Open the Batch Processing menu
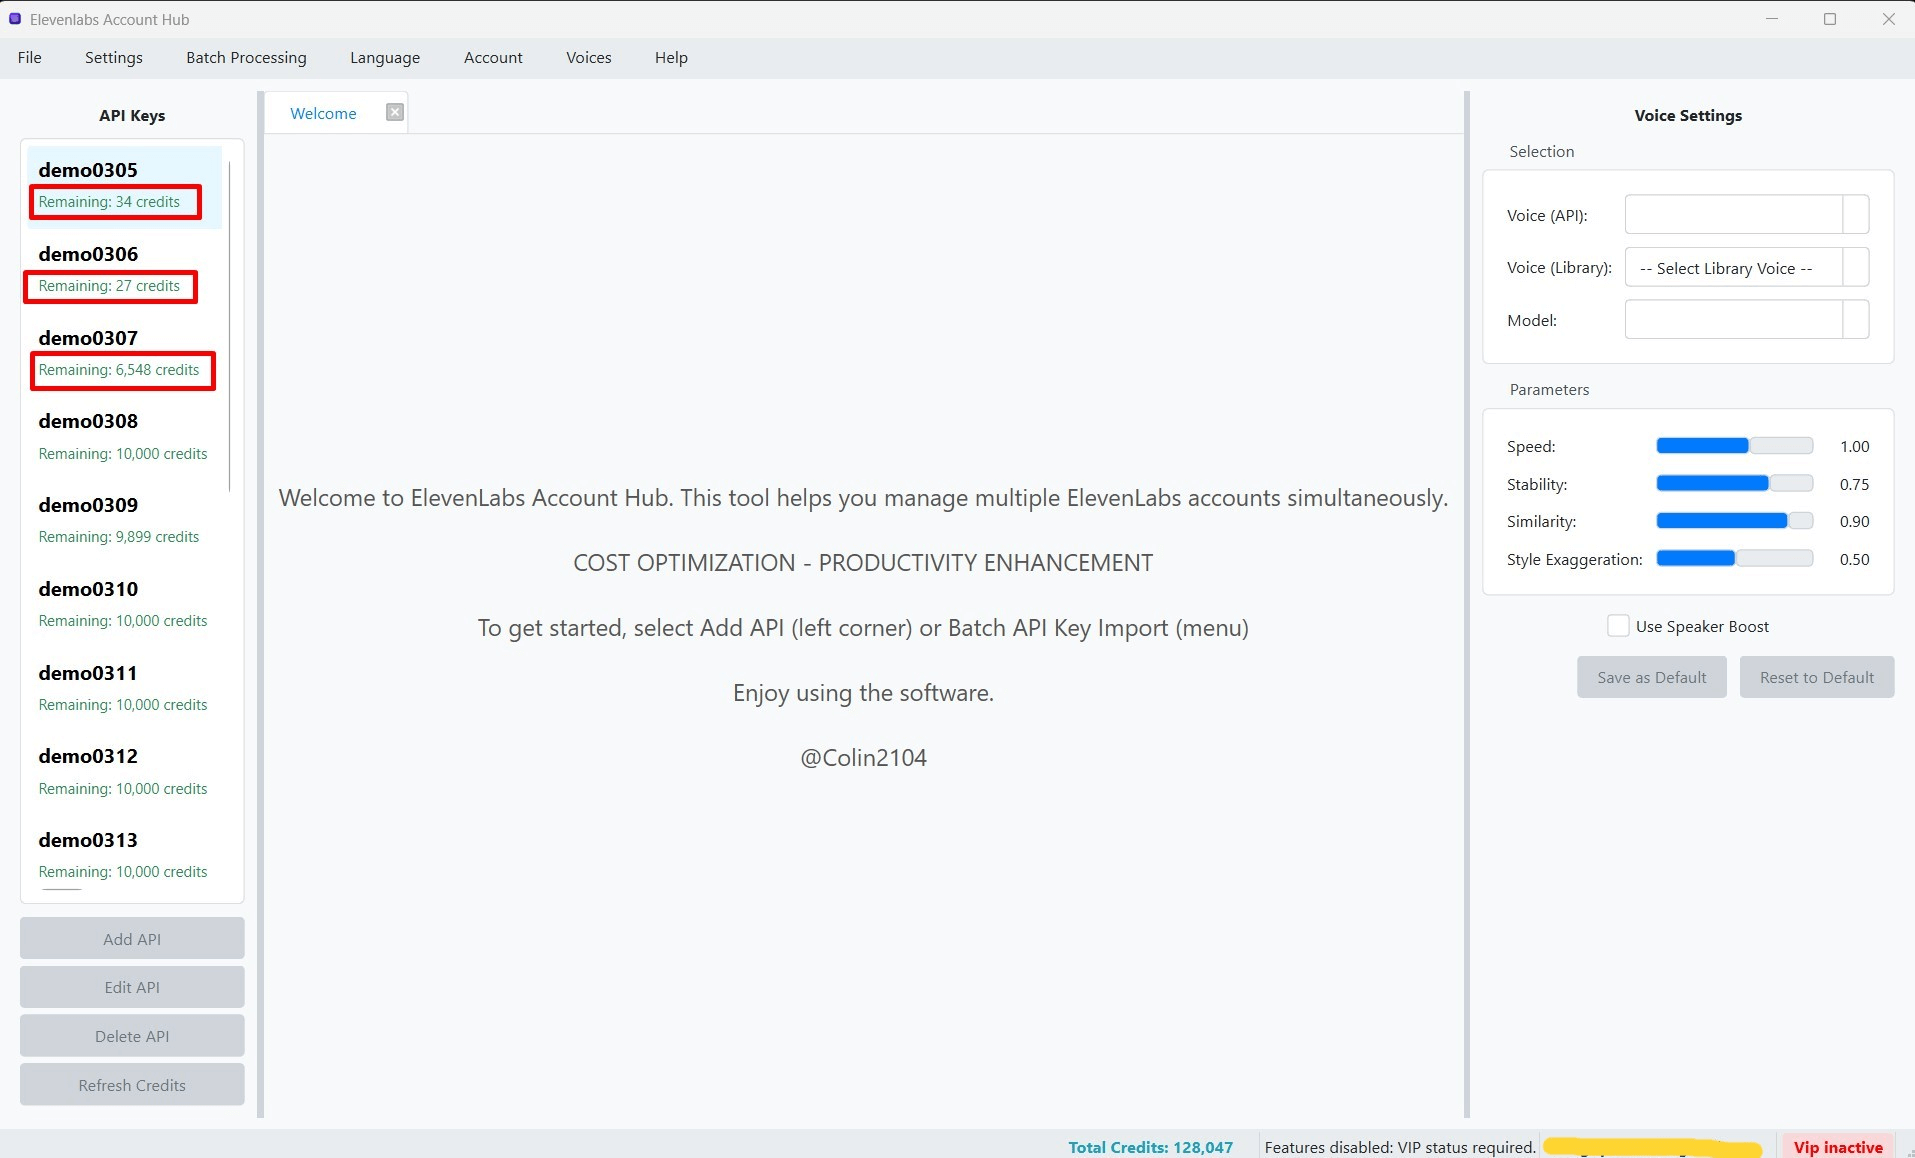The height and width of the screenshot is (1158, 1915). [x=246, y=58]
